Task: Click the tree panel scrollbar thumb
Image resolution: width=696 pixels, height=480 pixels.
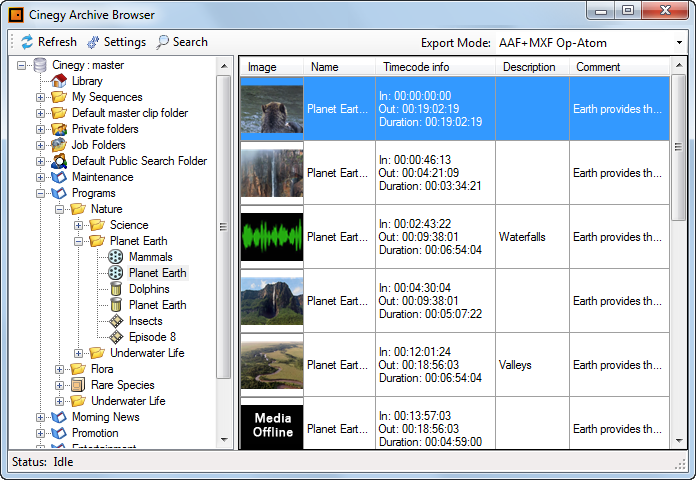Action: 224,226
